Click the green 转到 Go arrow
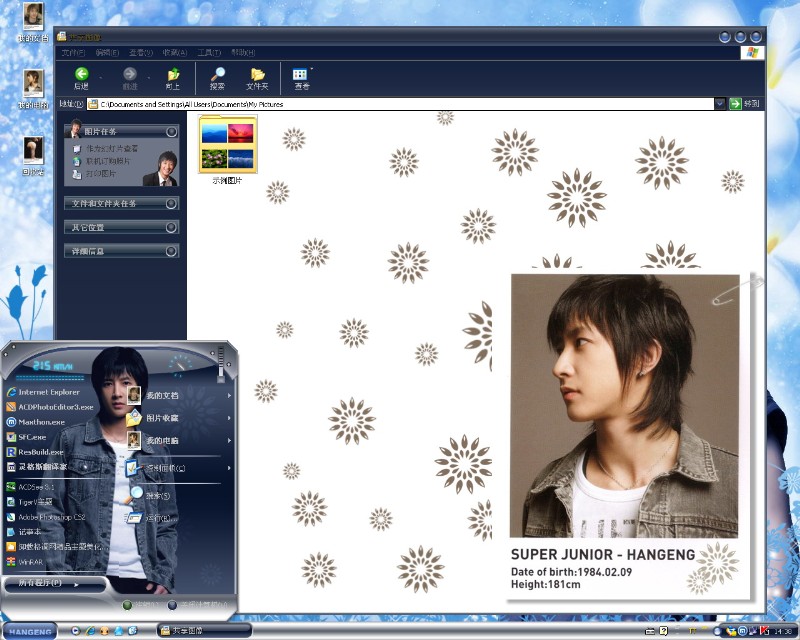This screenshot has width=800, height=640. pos(735,104)
